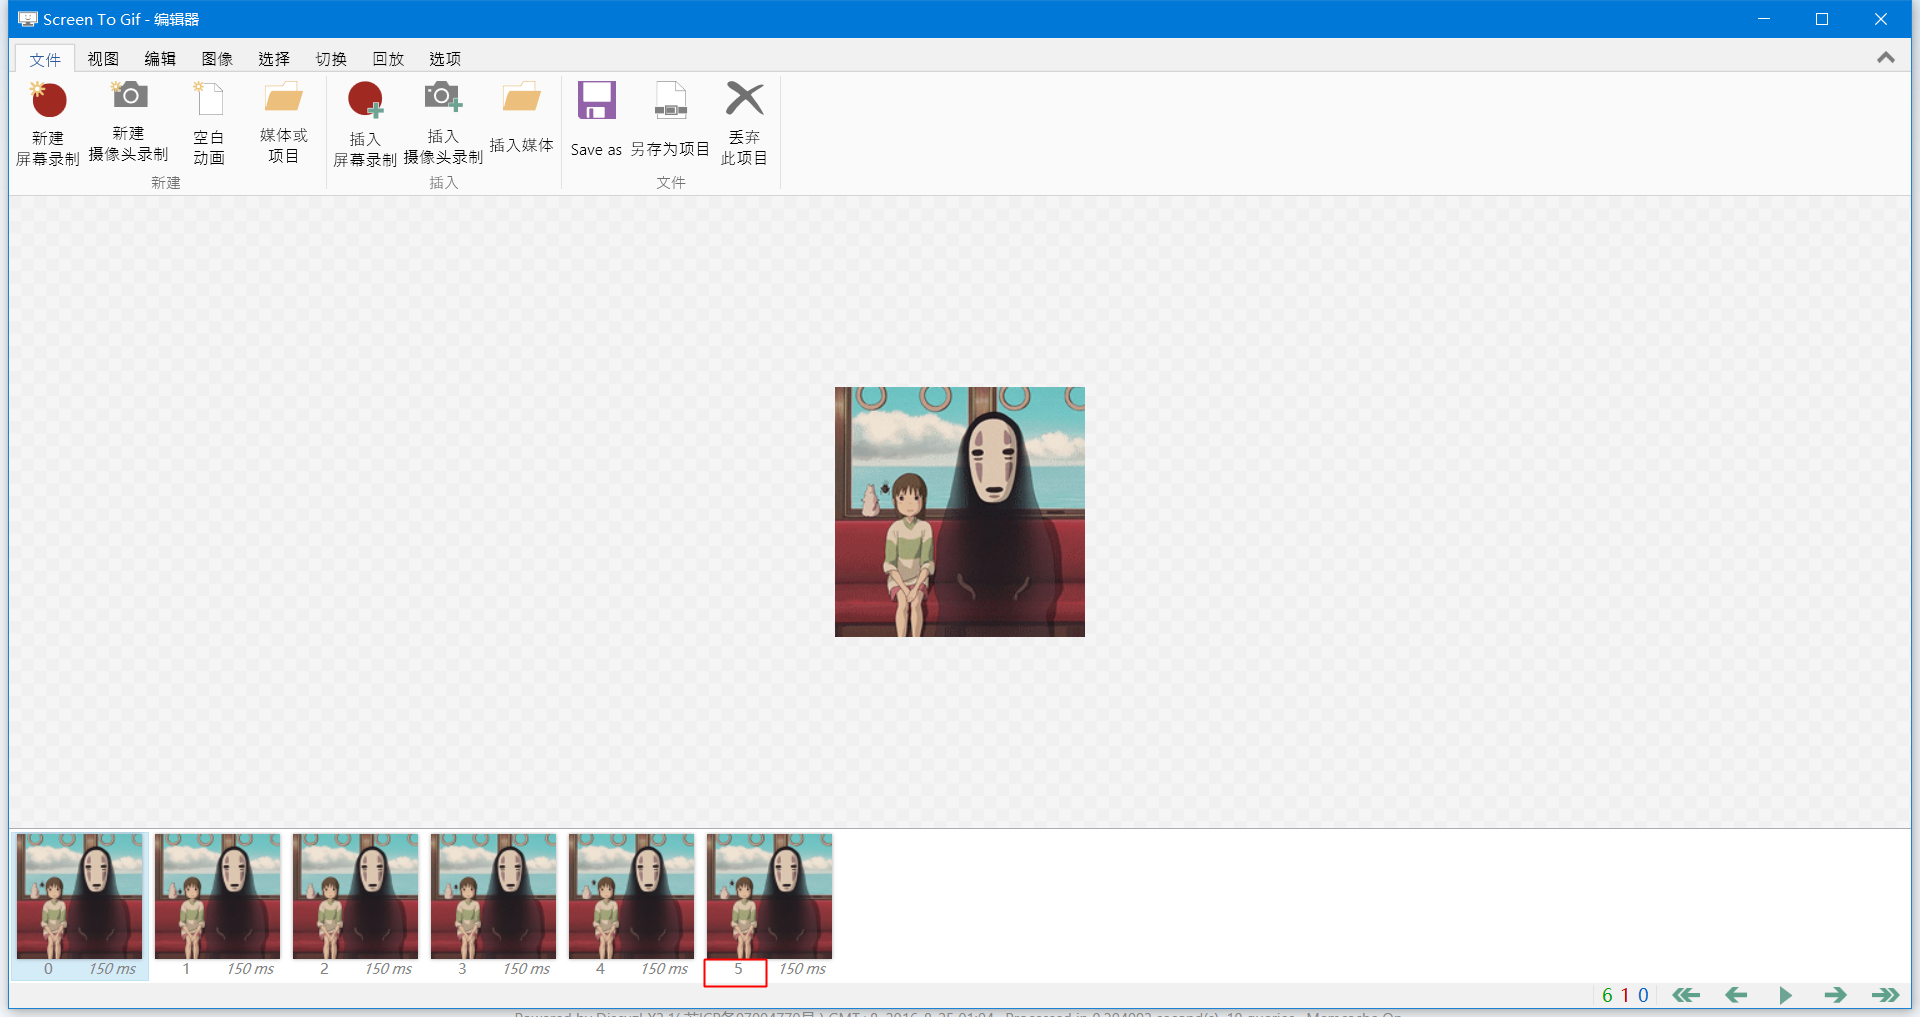This screenshot has height=1017, width=1920.
Task: Click the large preview image of the frame
Action: pyautogui.click(x=960, y=512)
